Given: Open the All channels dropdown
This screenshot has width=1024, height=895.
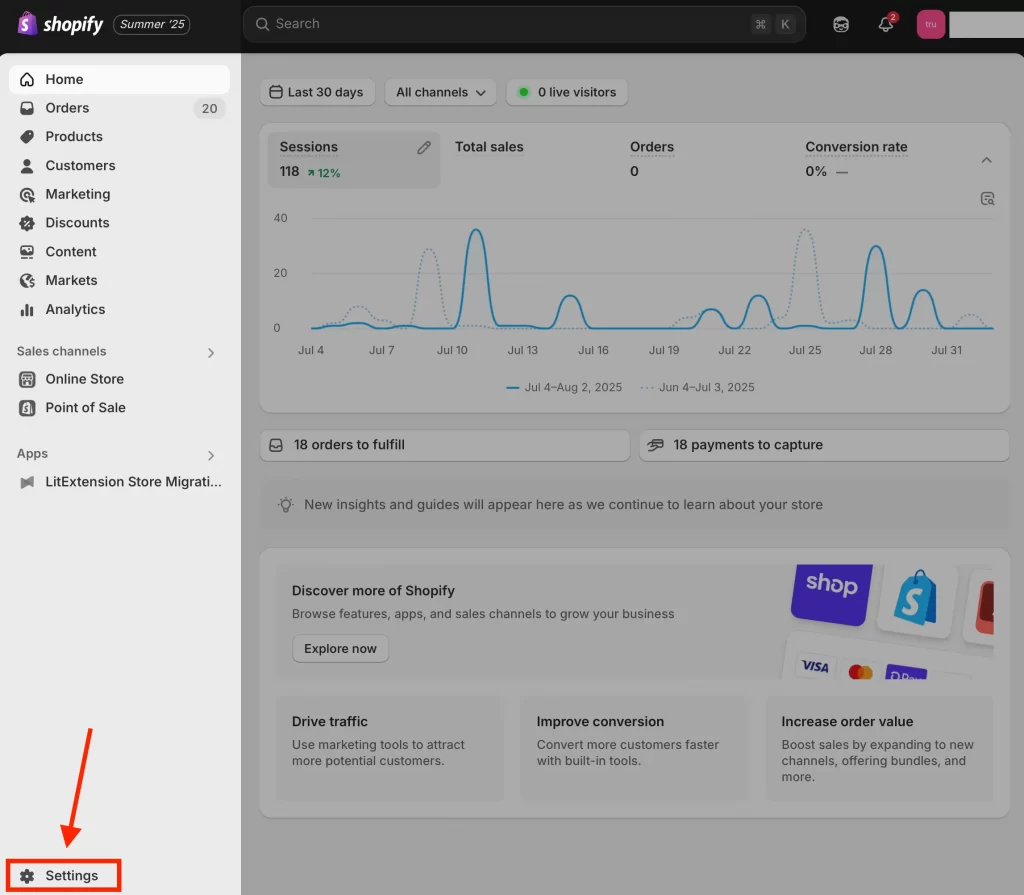Looking at the screenshot, I should tap(440, 92).
